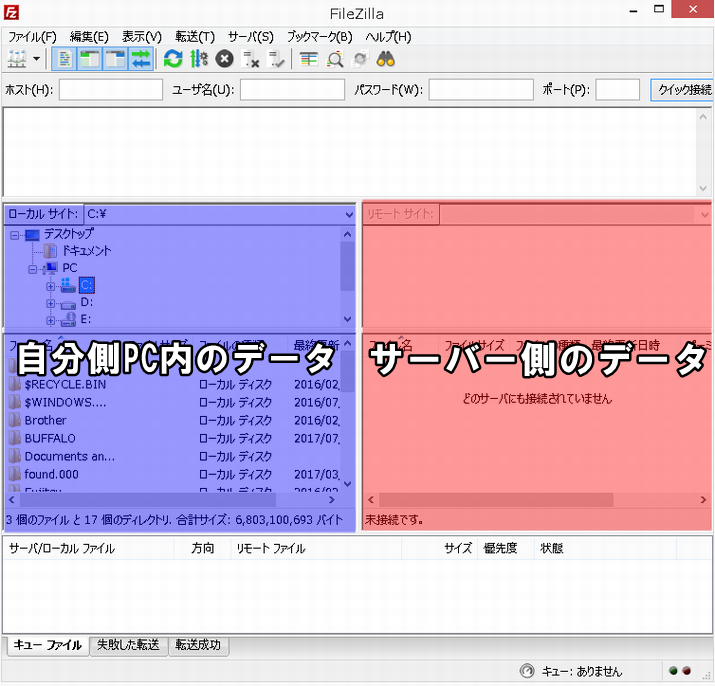Click the refresh file lists icon

pos(173,59)
